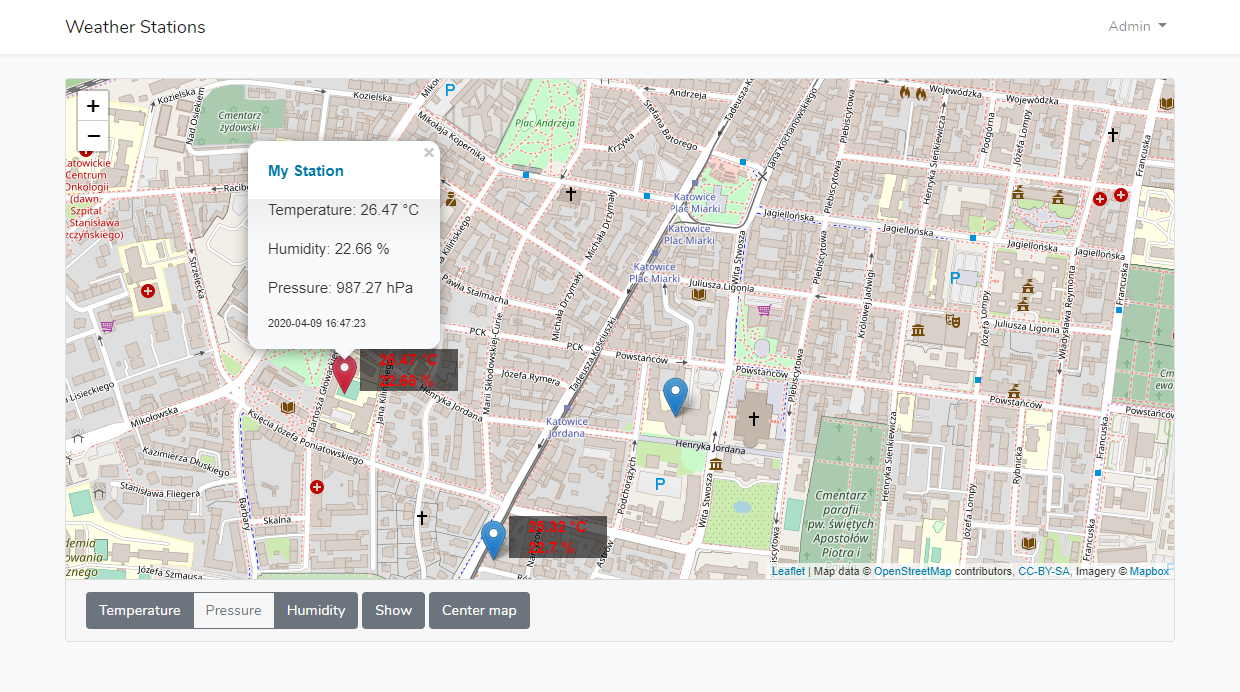Click parking icon below Henryka Jordana
Image resolution: width=1240 pixels, height=692 pixels.
[659, 484]
